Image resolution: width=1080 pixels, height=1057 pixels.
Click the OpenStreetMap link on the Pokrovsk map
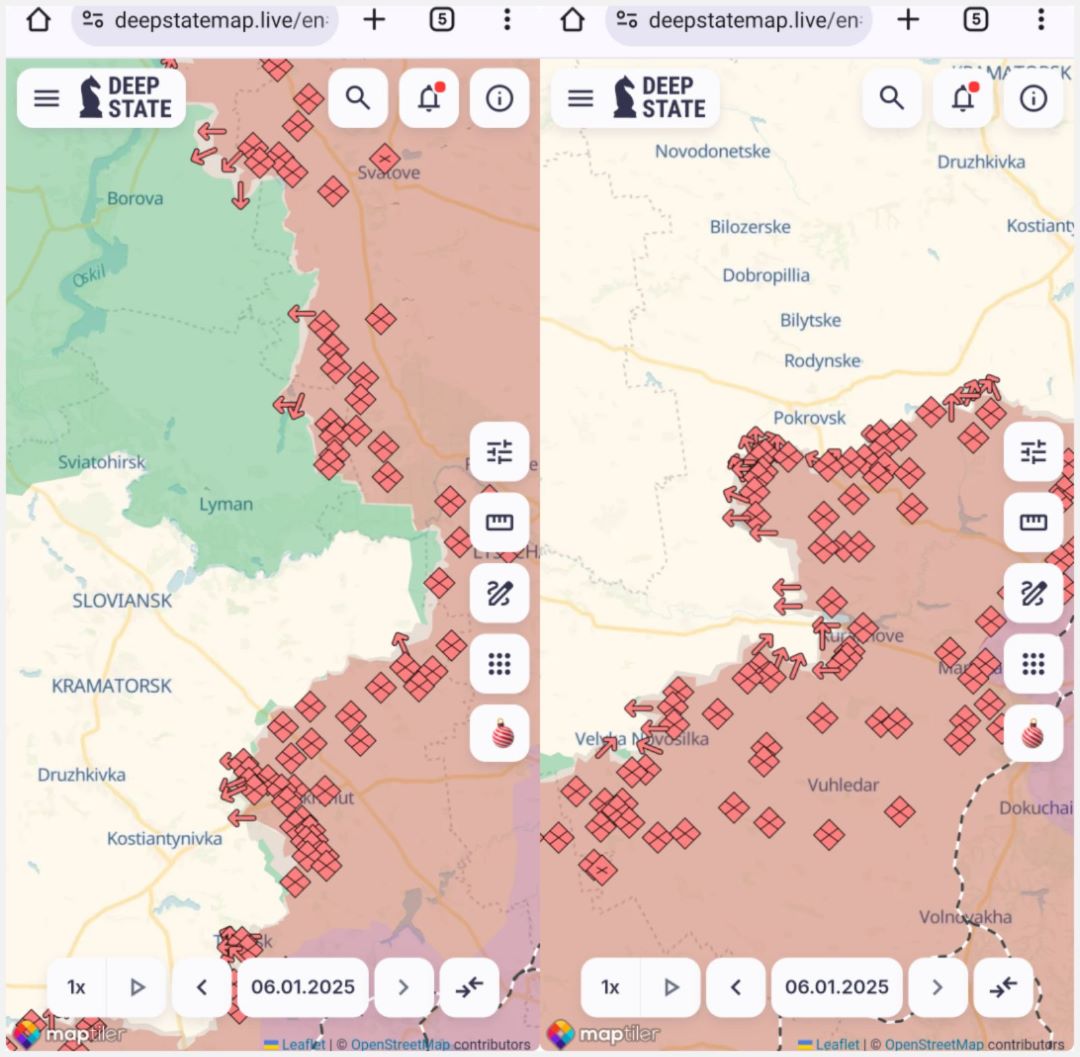pyautogui.click(x=933, y=1045)
